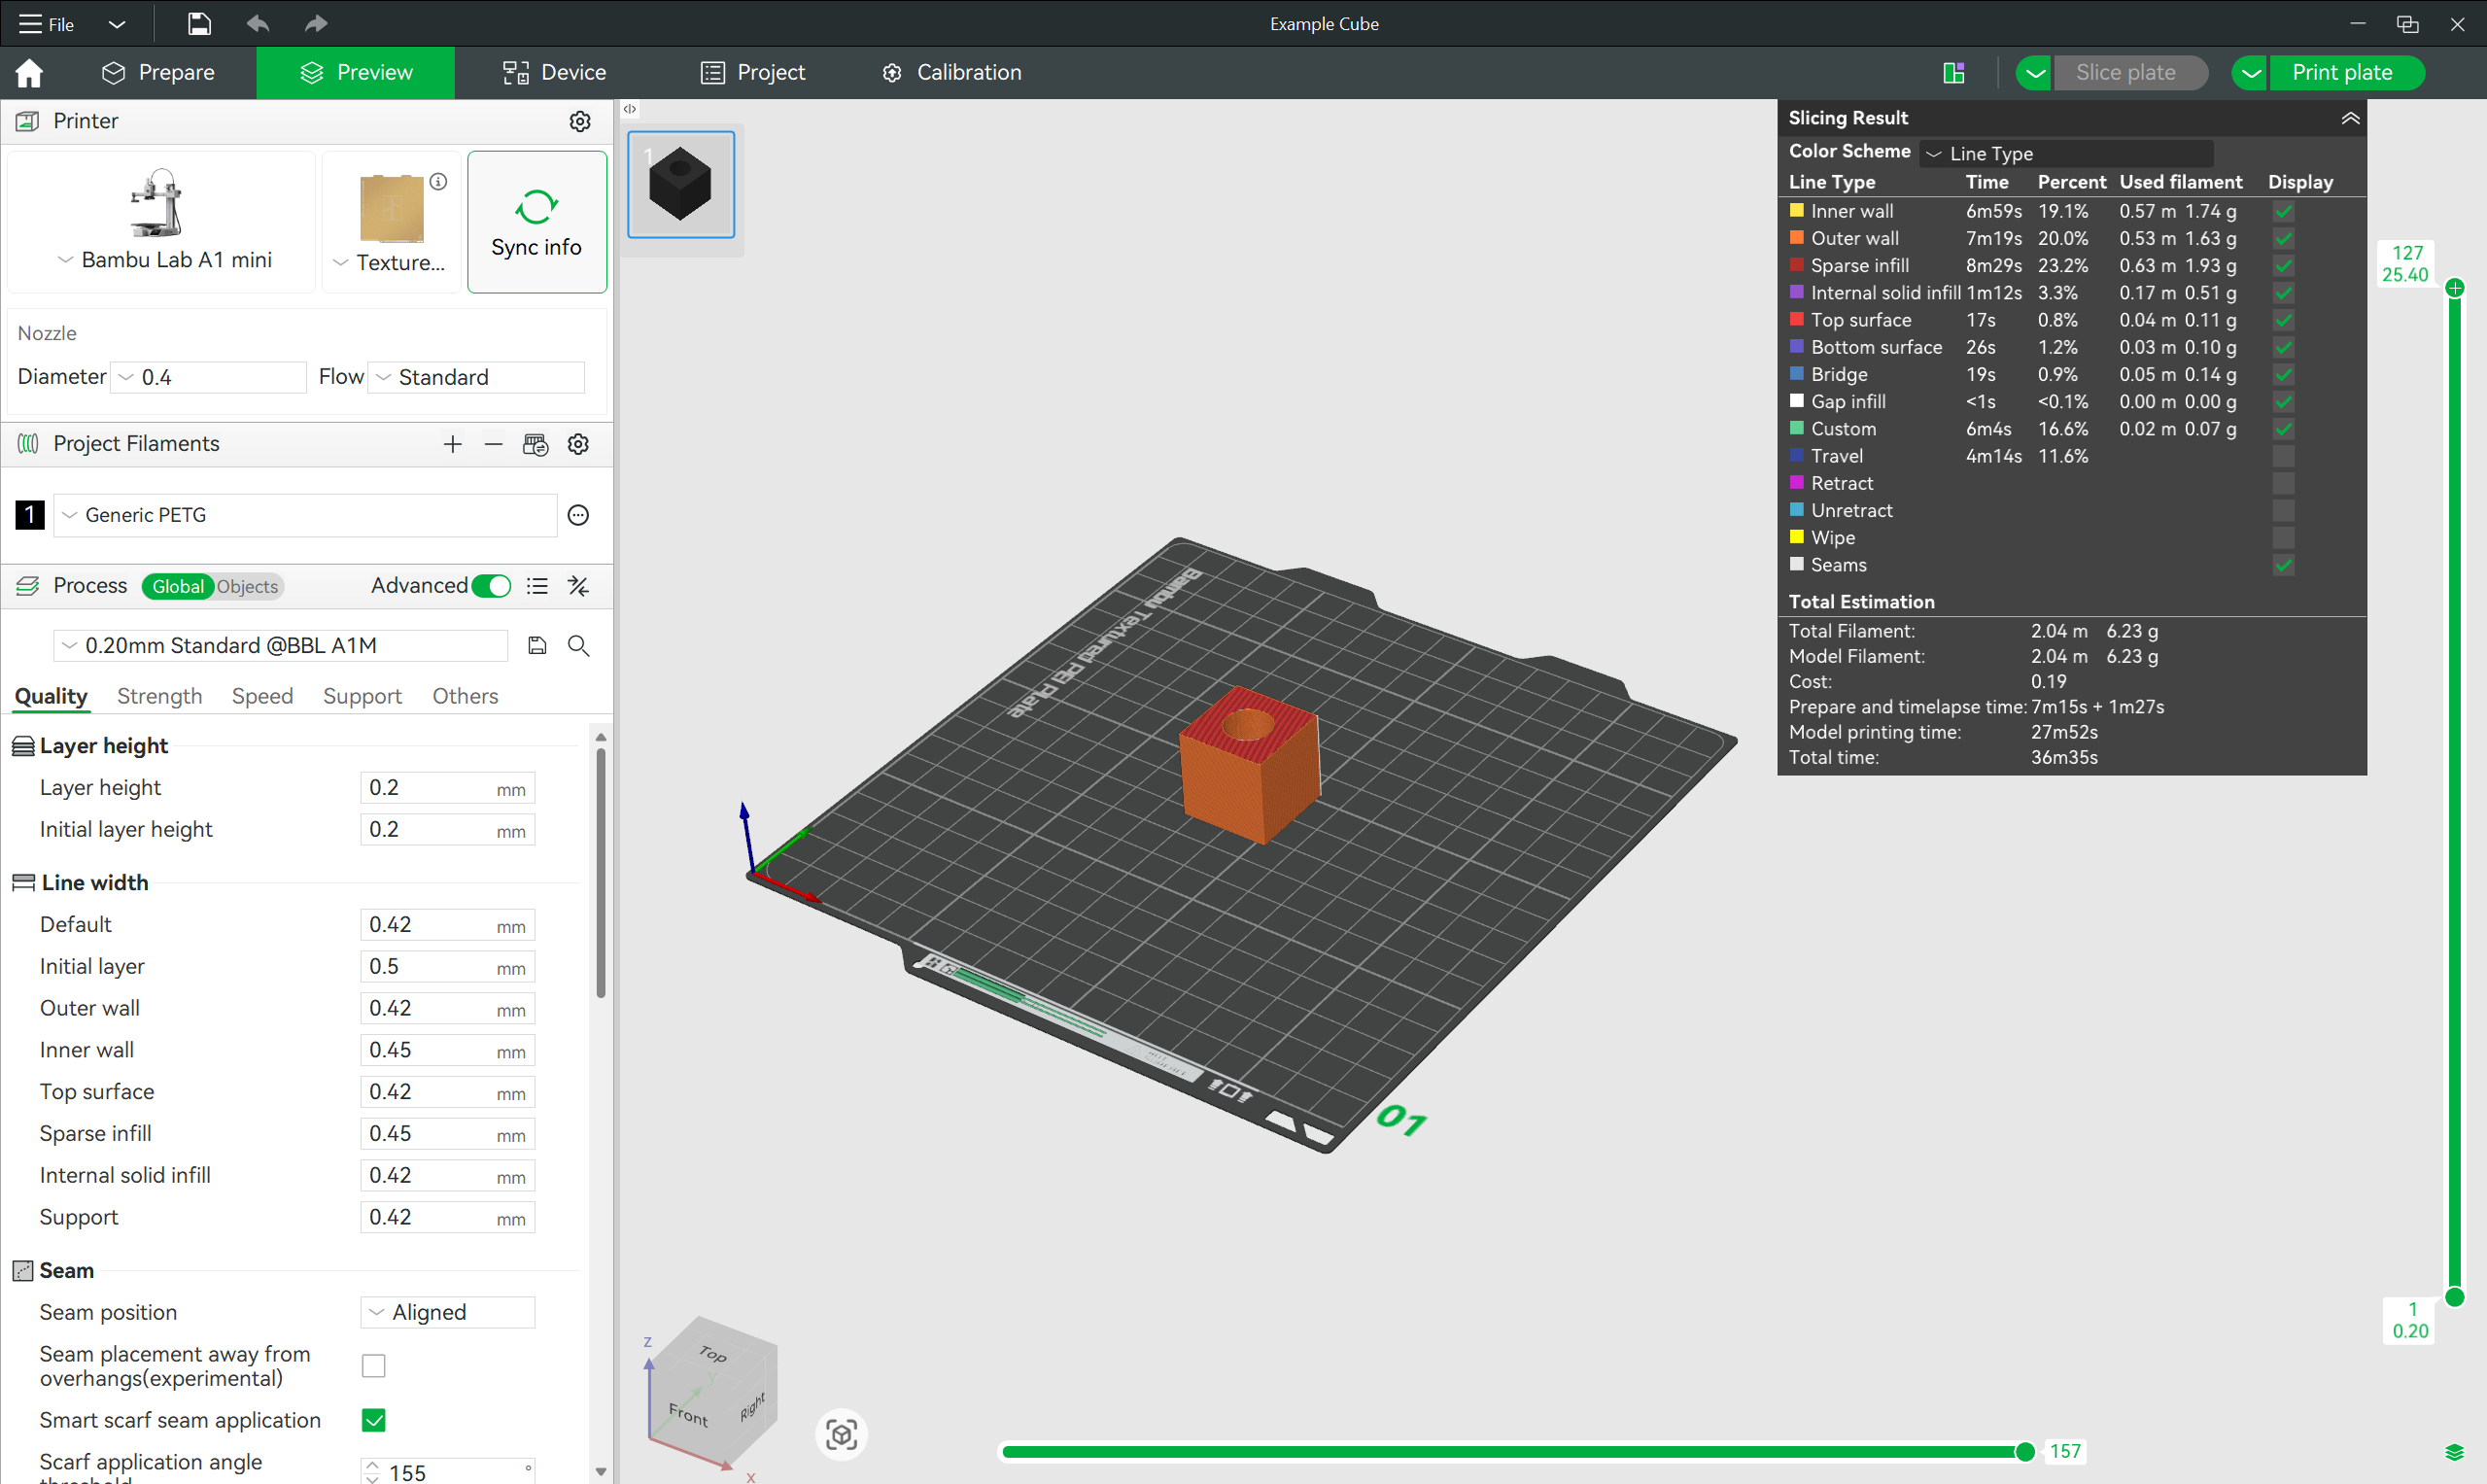
Task: Switch to the Prepare tab
Action: (158, 72)
